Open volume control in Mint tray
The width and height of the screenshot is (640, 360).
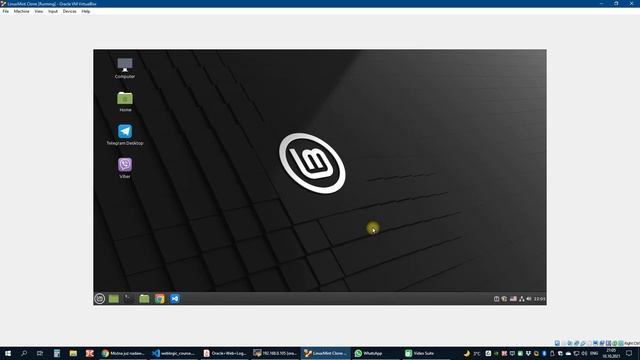(529, 299)
